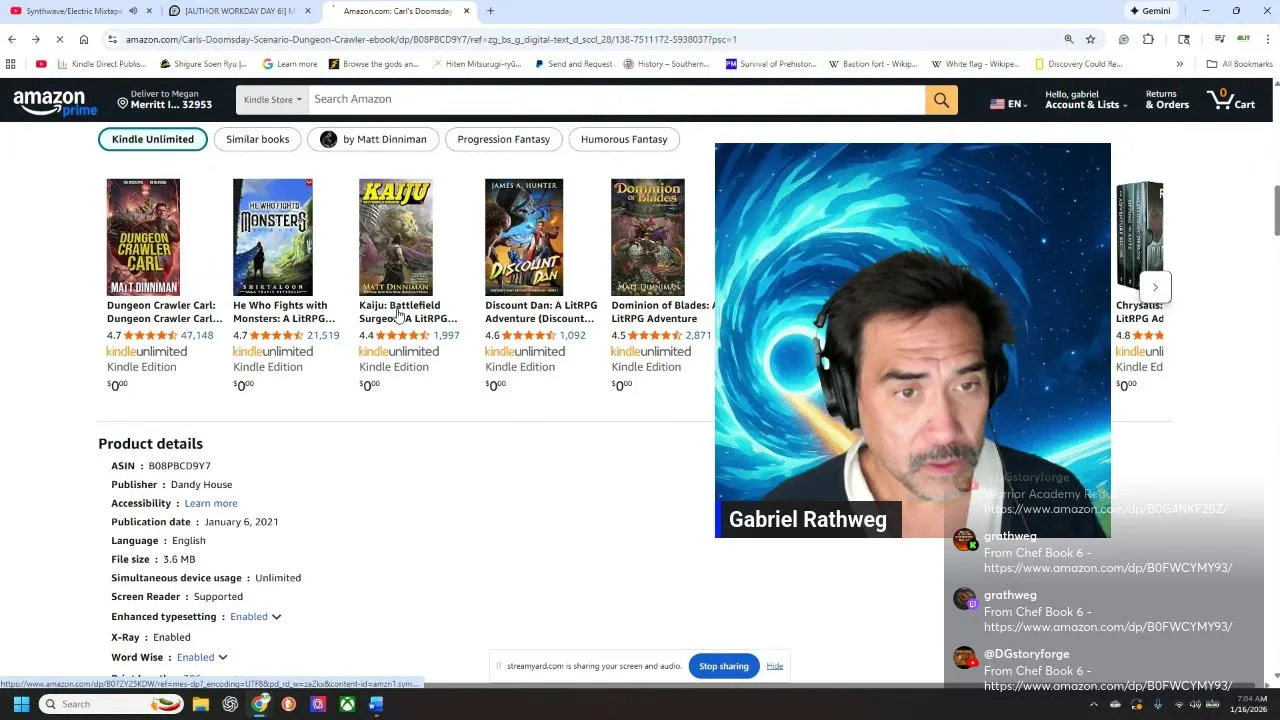
Task: Click the page vertical scrollbar thumb
Action: pos(1276,210)
